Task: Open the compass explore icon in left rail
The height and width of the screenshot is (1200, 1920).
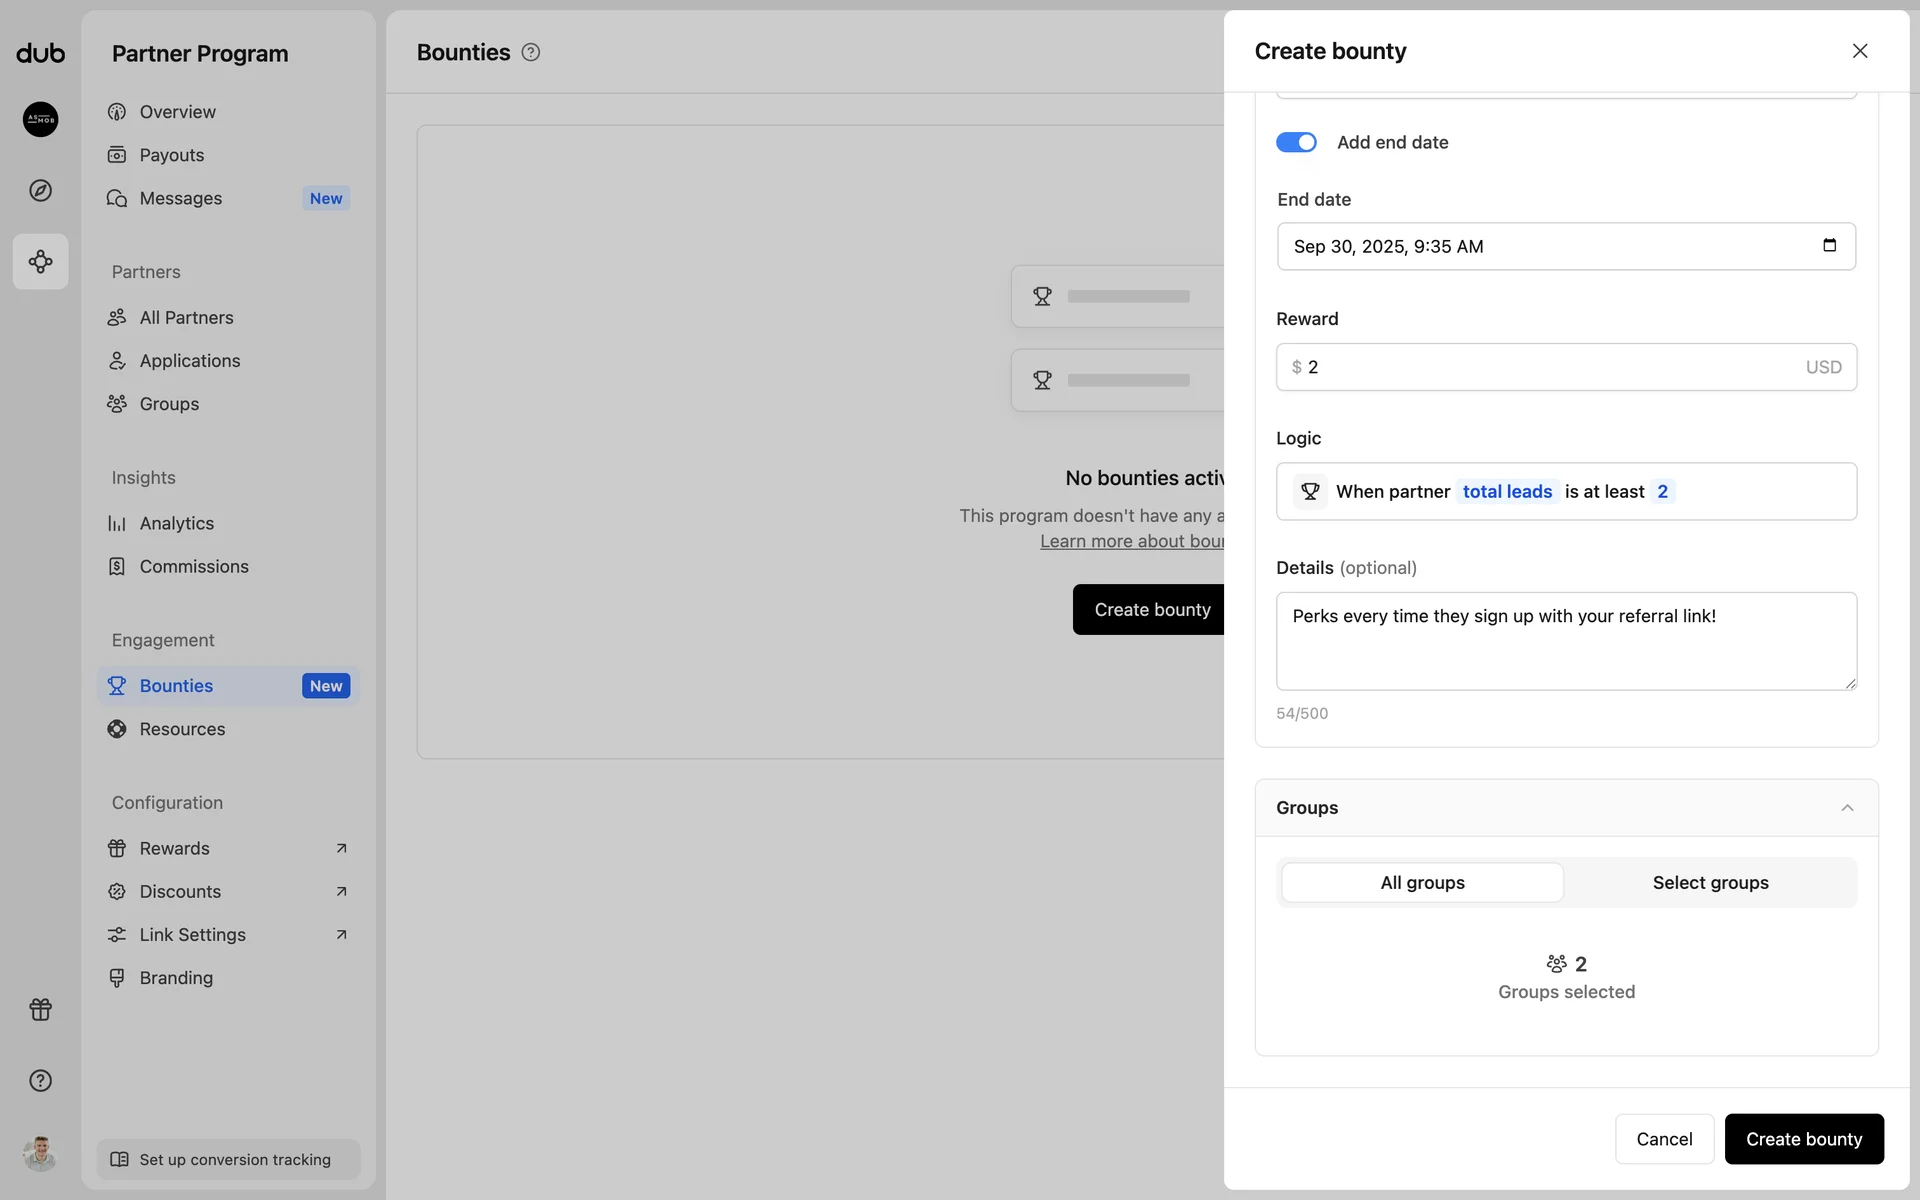Action: point(40,190)
